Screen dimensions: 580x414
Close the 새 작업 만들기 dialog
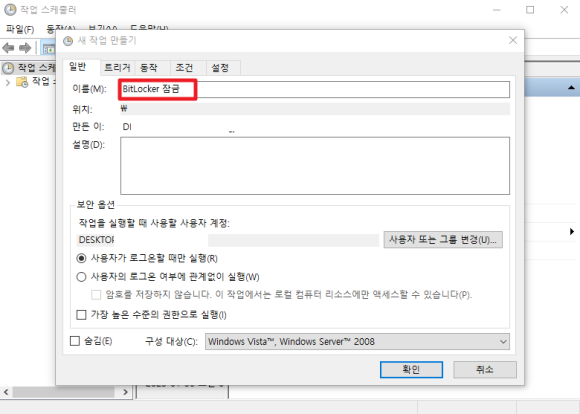tap(513, 40)
